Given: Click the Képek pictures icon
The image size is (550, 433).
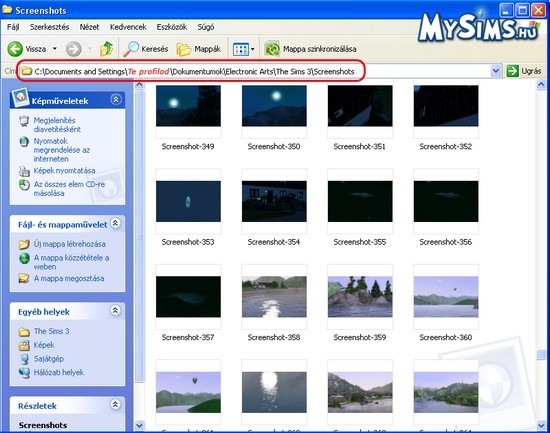Looking at the screenshot, I should tap(24, 346).
